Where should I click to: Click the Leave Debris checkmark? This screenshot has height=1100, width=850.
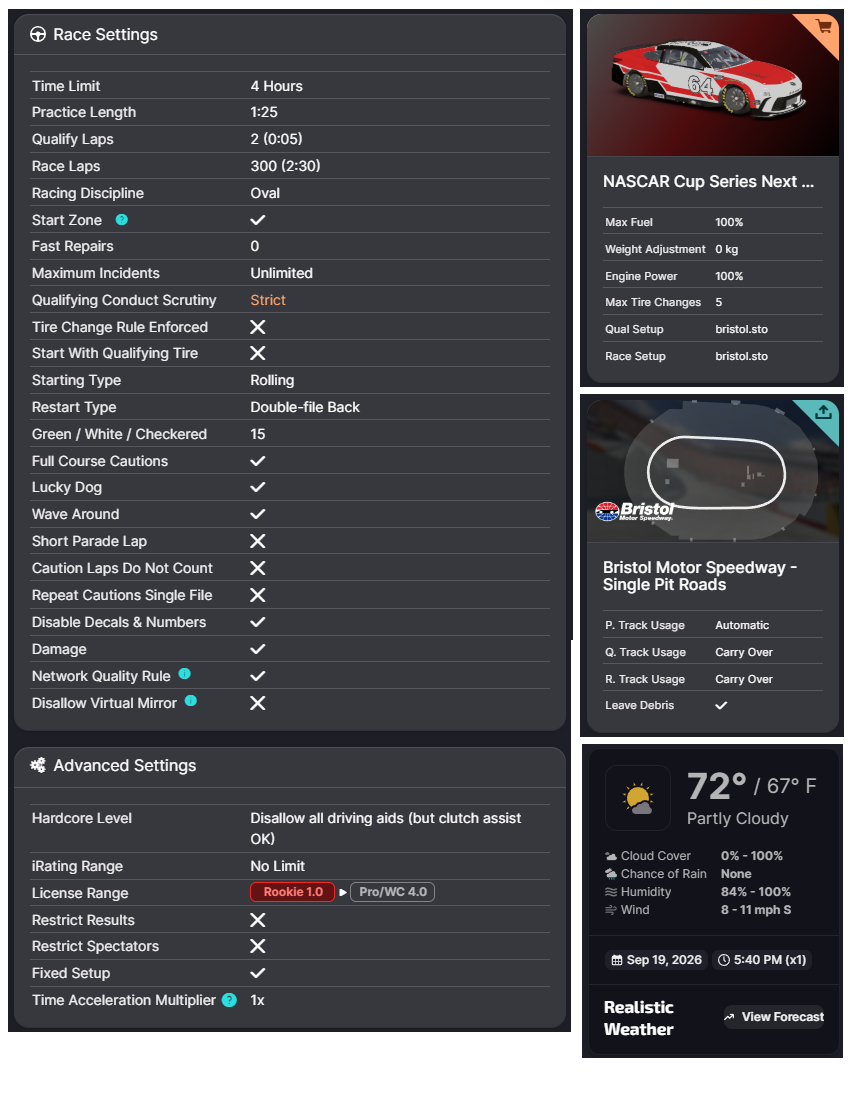tap(721, 705)
